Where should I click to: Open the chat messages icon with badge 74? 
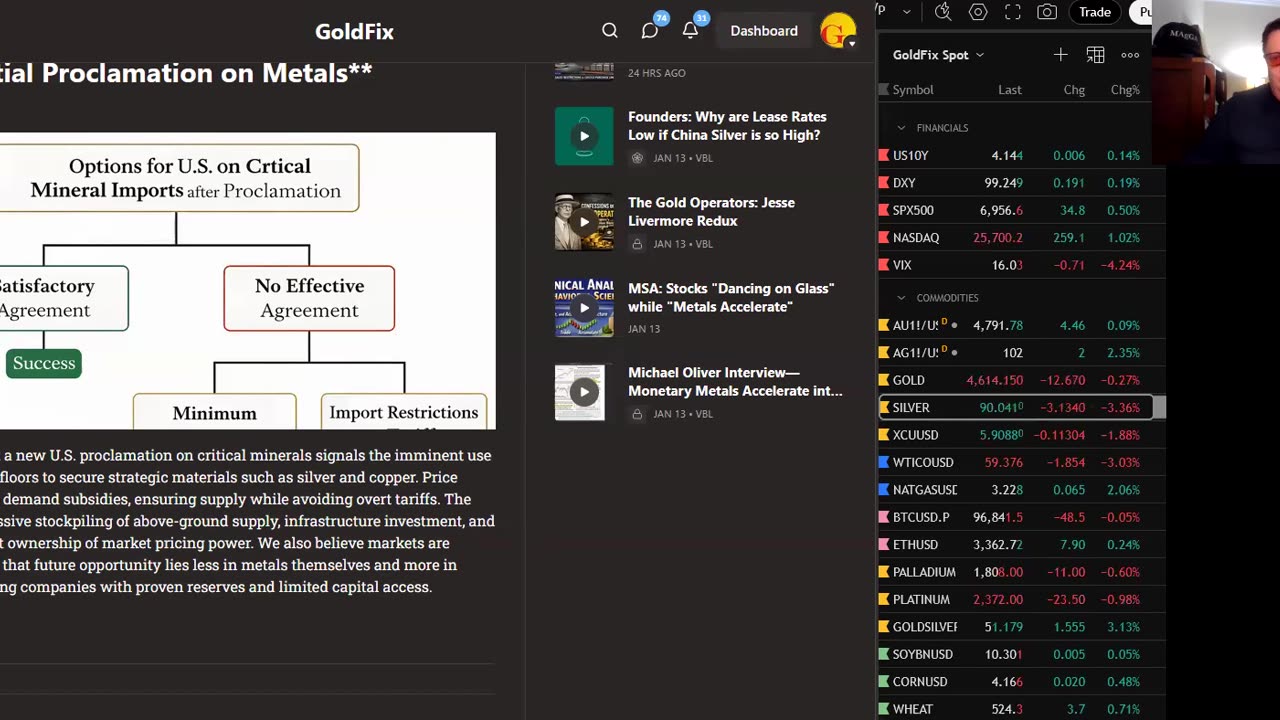click(x=650, y=31)
